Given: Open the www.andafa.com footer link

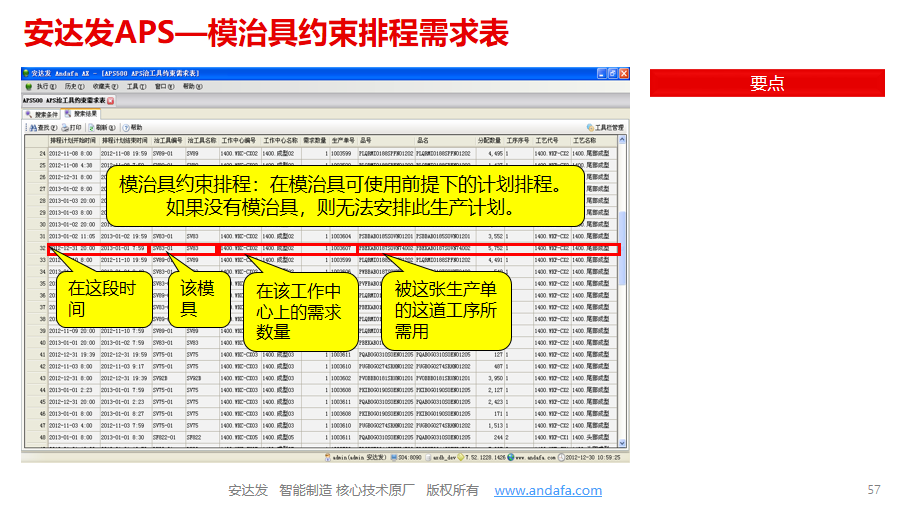Looking at the screenshot, I should [548, 490].
